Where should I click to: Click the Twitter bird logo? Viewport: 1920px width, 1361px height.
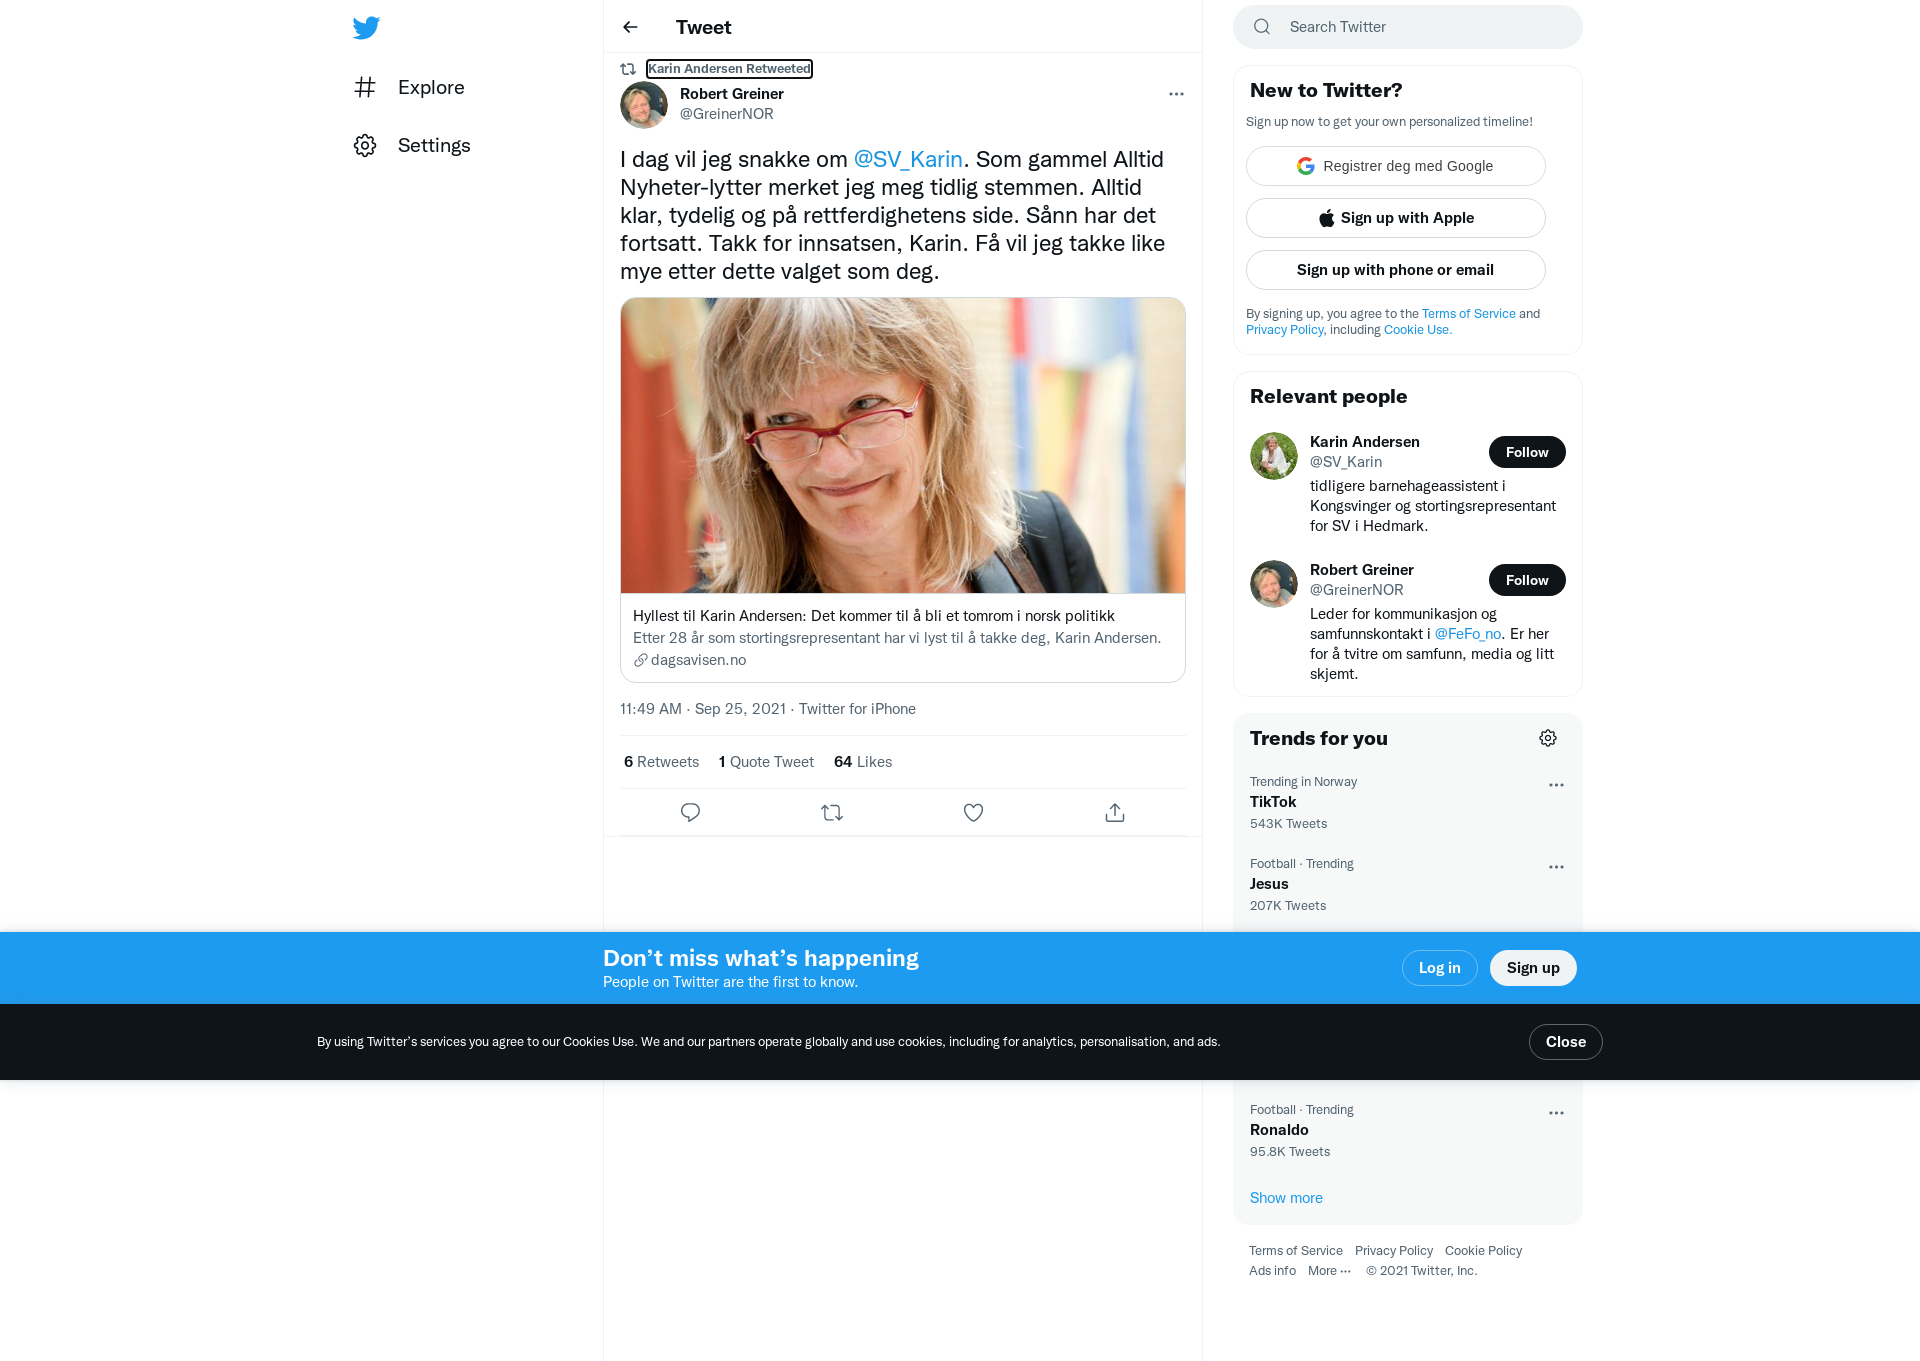point(366,28)
